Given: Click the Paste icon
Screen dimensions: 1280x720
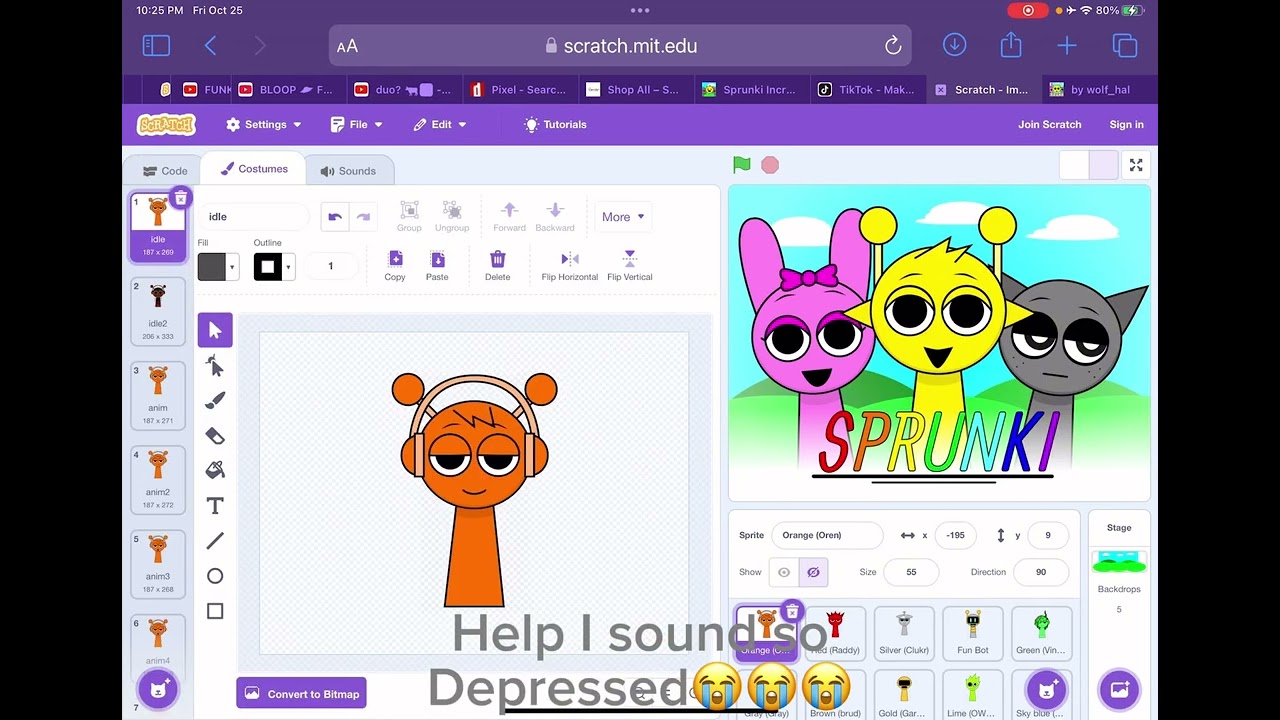Looking at the screenshot, I should click(437, 265).
